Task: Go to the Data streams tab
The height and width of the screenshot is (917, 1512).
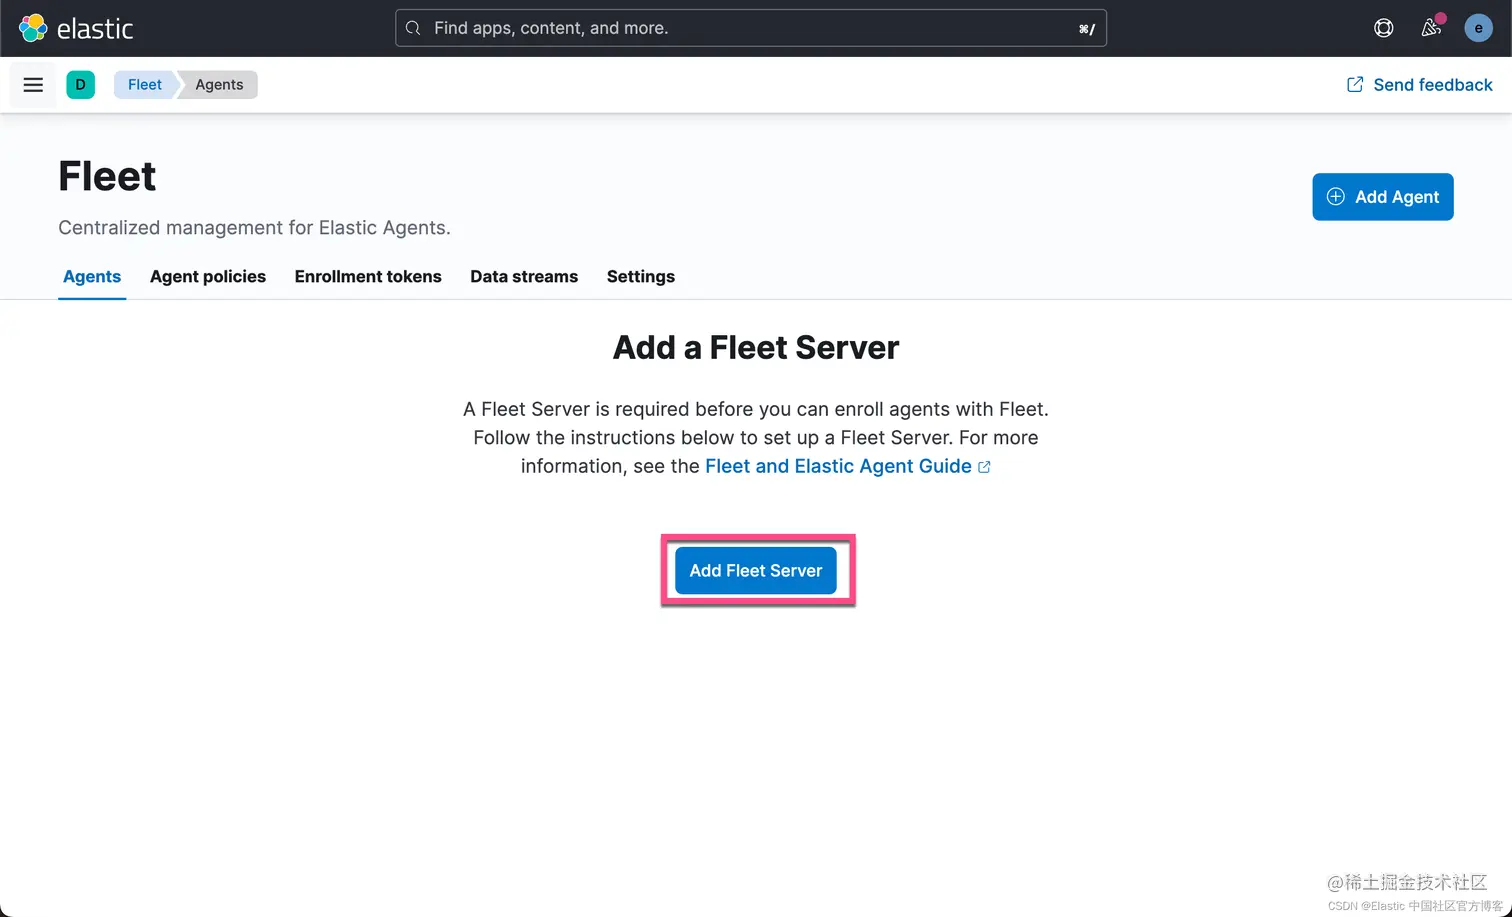Action: pyautogui.click(x=524, y=277)
